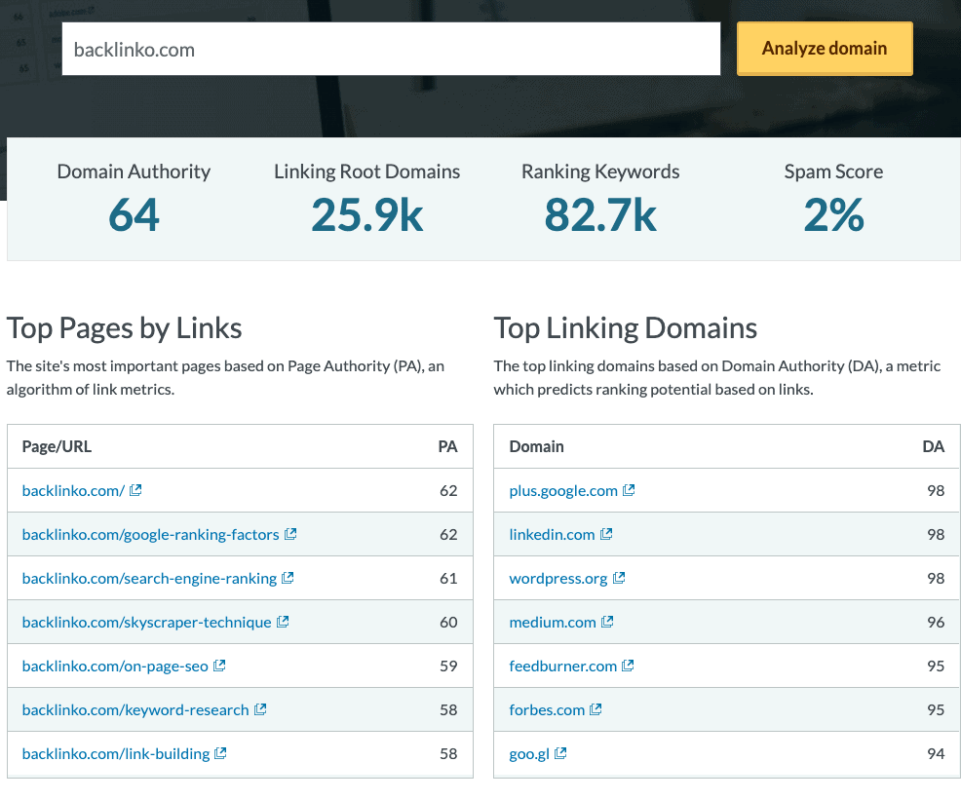
Task: Click the backlinko.com/link-building link
Action: (115, 754)
